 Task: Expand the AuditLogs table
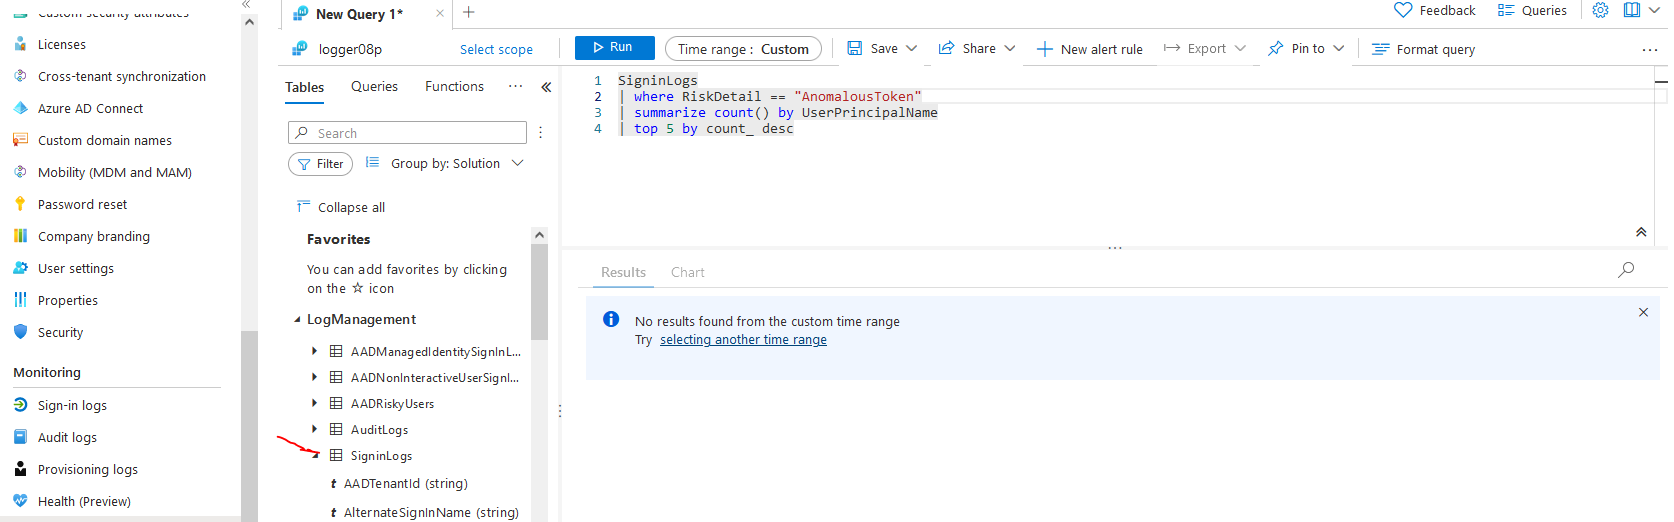tap(314, 429)
